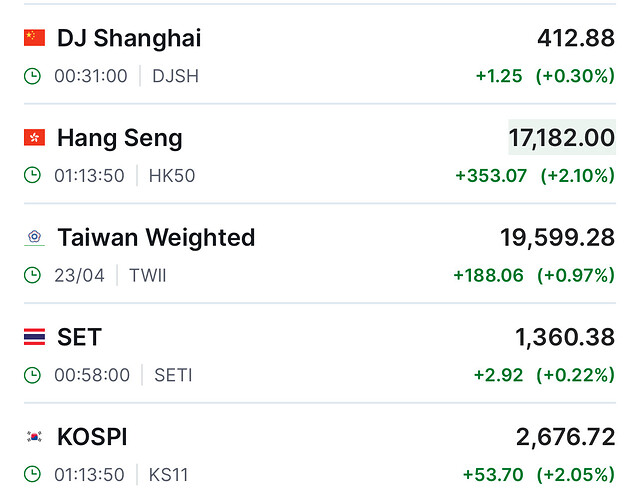Click the Hong Kong flag icon
The image size is (640, 500).
(x=34, y=138)
